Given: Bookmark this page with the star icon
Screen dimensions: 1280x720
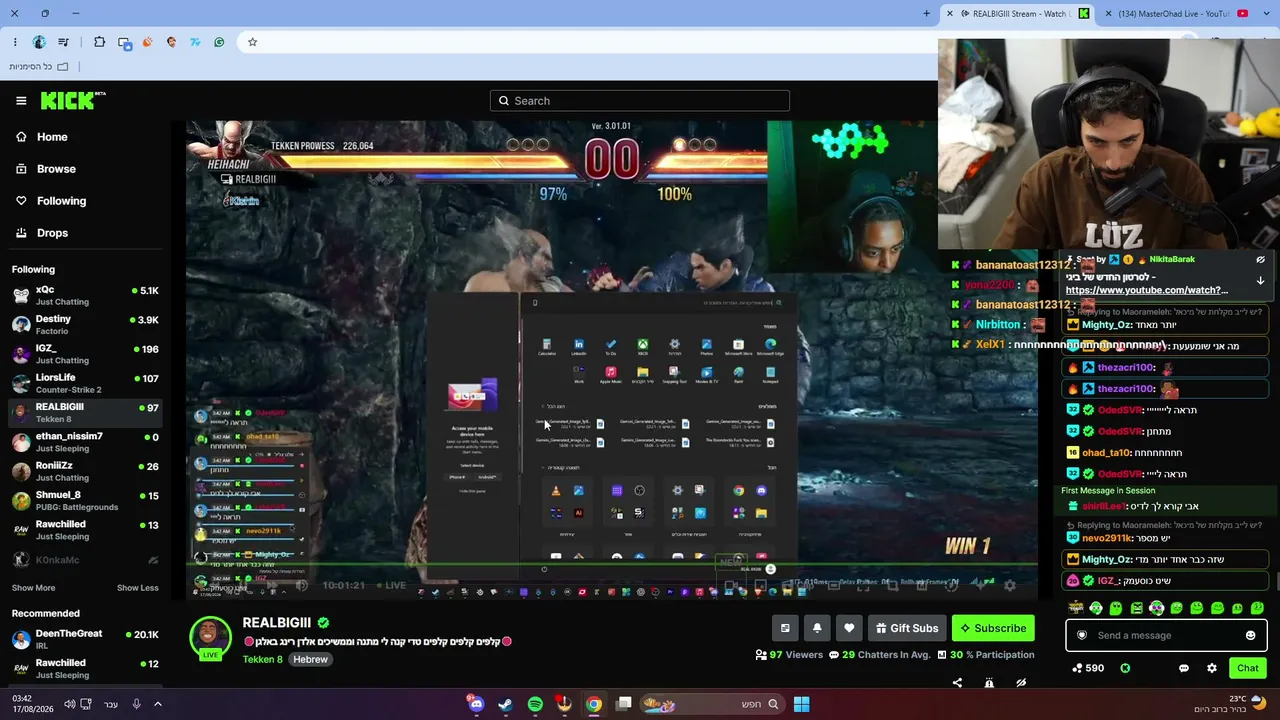Looking at the screenshot, I should click(252, 42).
